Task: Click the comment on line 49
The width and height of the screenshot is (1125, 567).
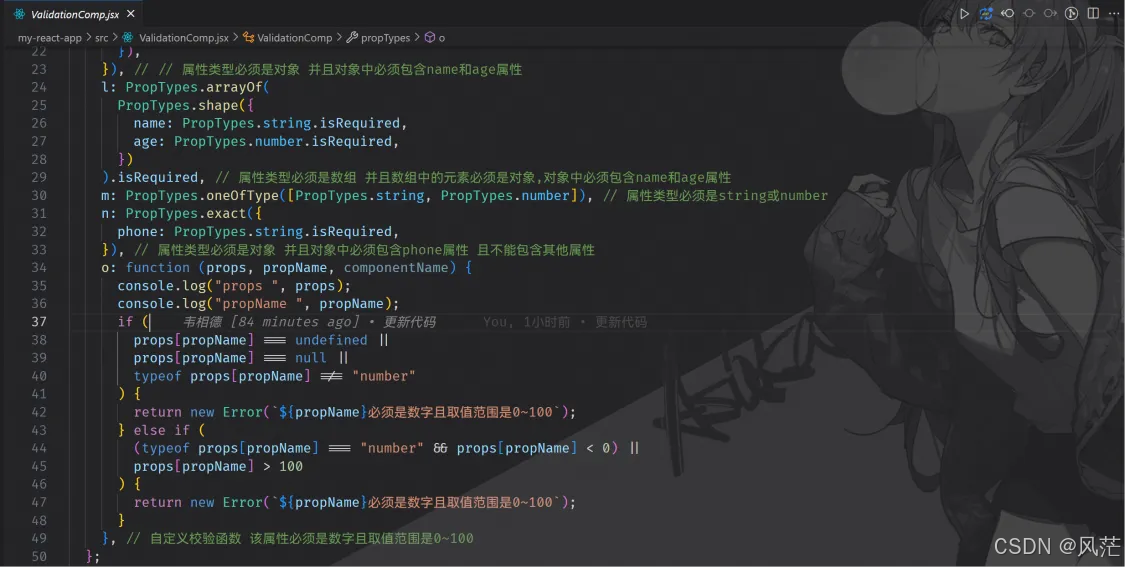Action: 299,538
